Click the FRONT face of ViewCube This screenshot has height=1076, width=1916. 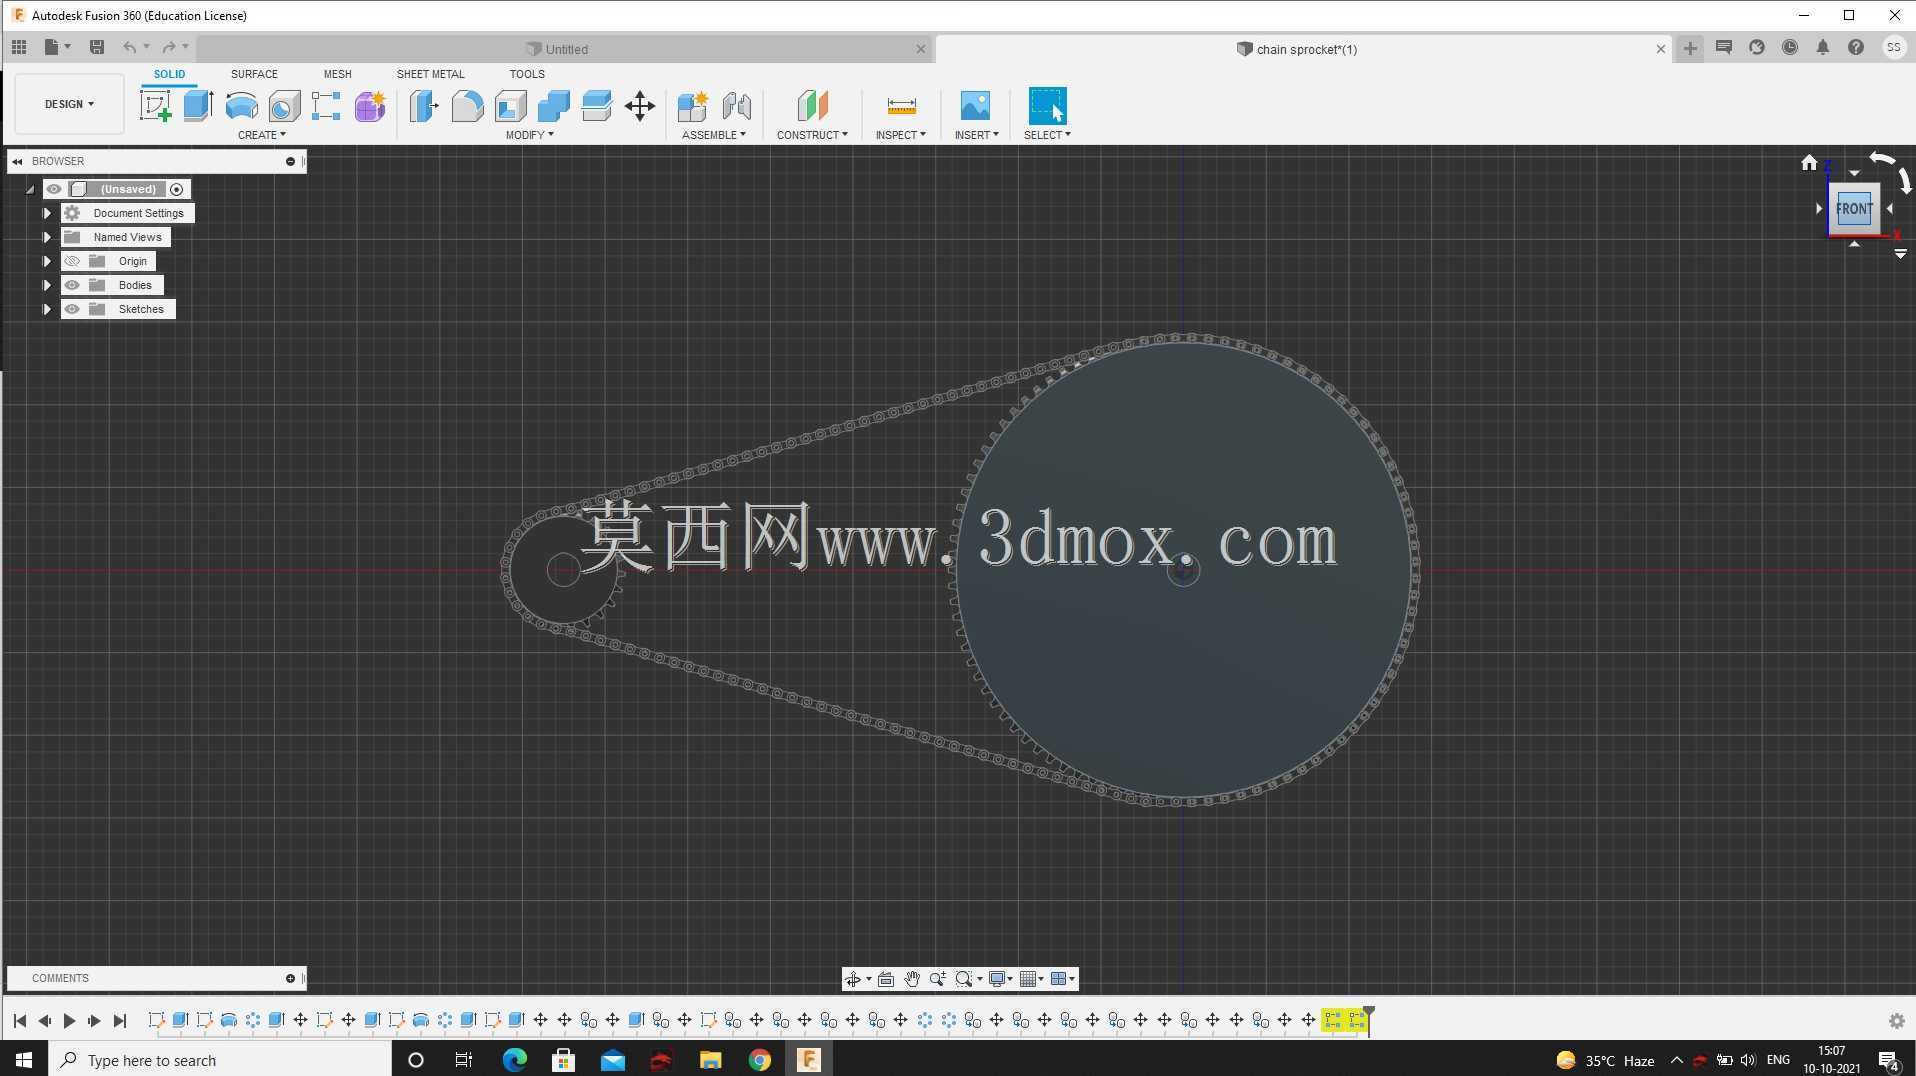click(x=1854, y=209)
